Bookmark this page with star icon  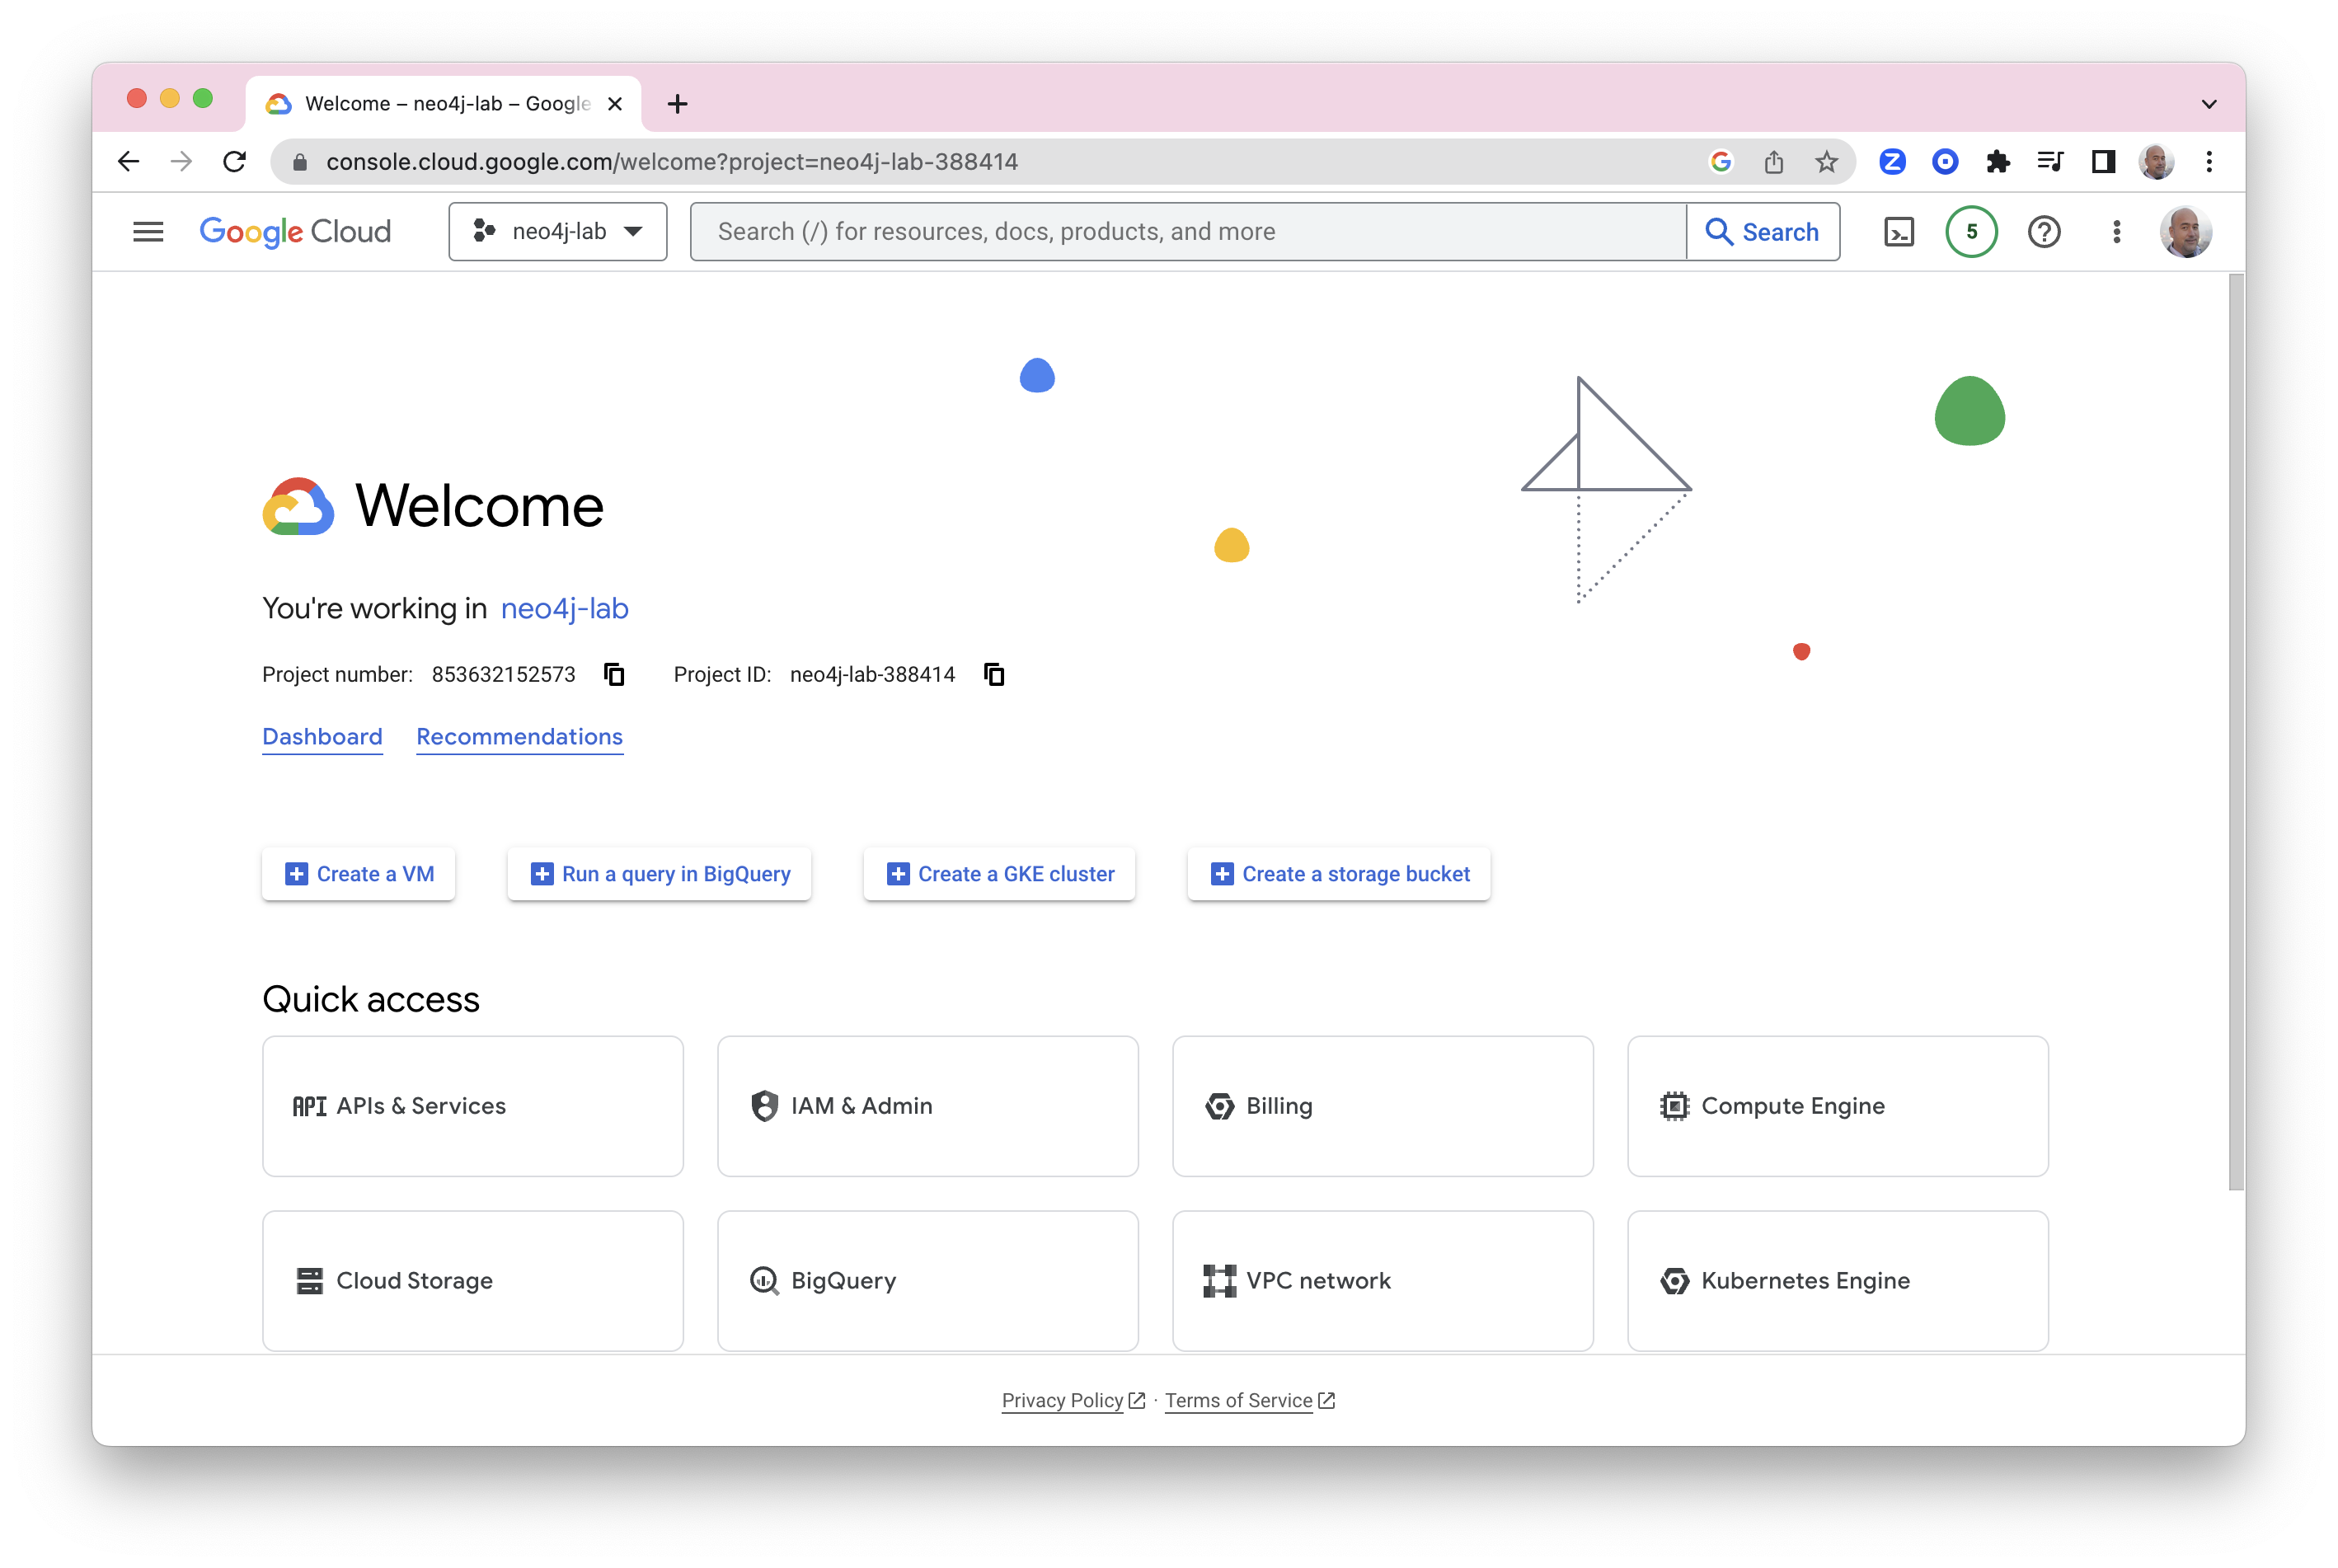[1826, 162]
